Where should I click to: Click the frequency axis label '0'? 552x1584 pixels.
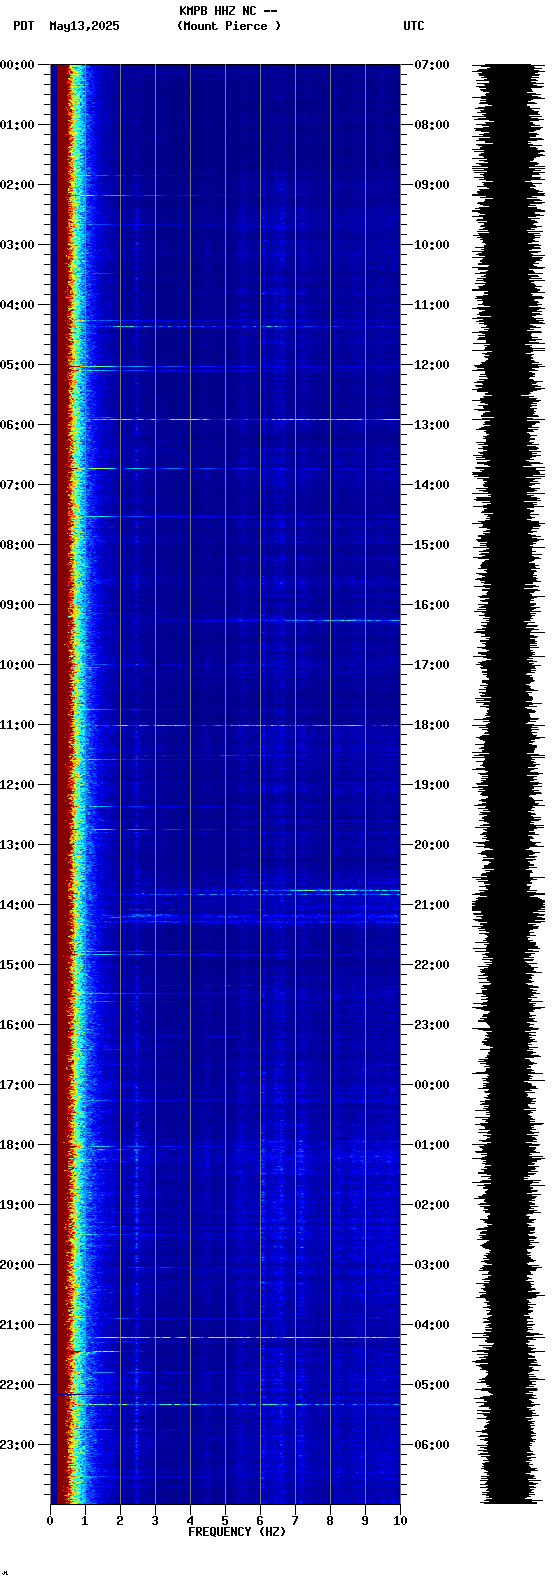[x=50, y=1521]
